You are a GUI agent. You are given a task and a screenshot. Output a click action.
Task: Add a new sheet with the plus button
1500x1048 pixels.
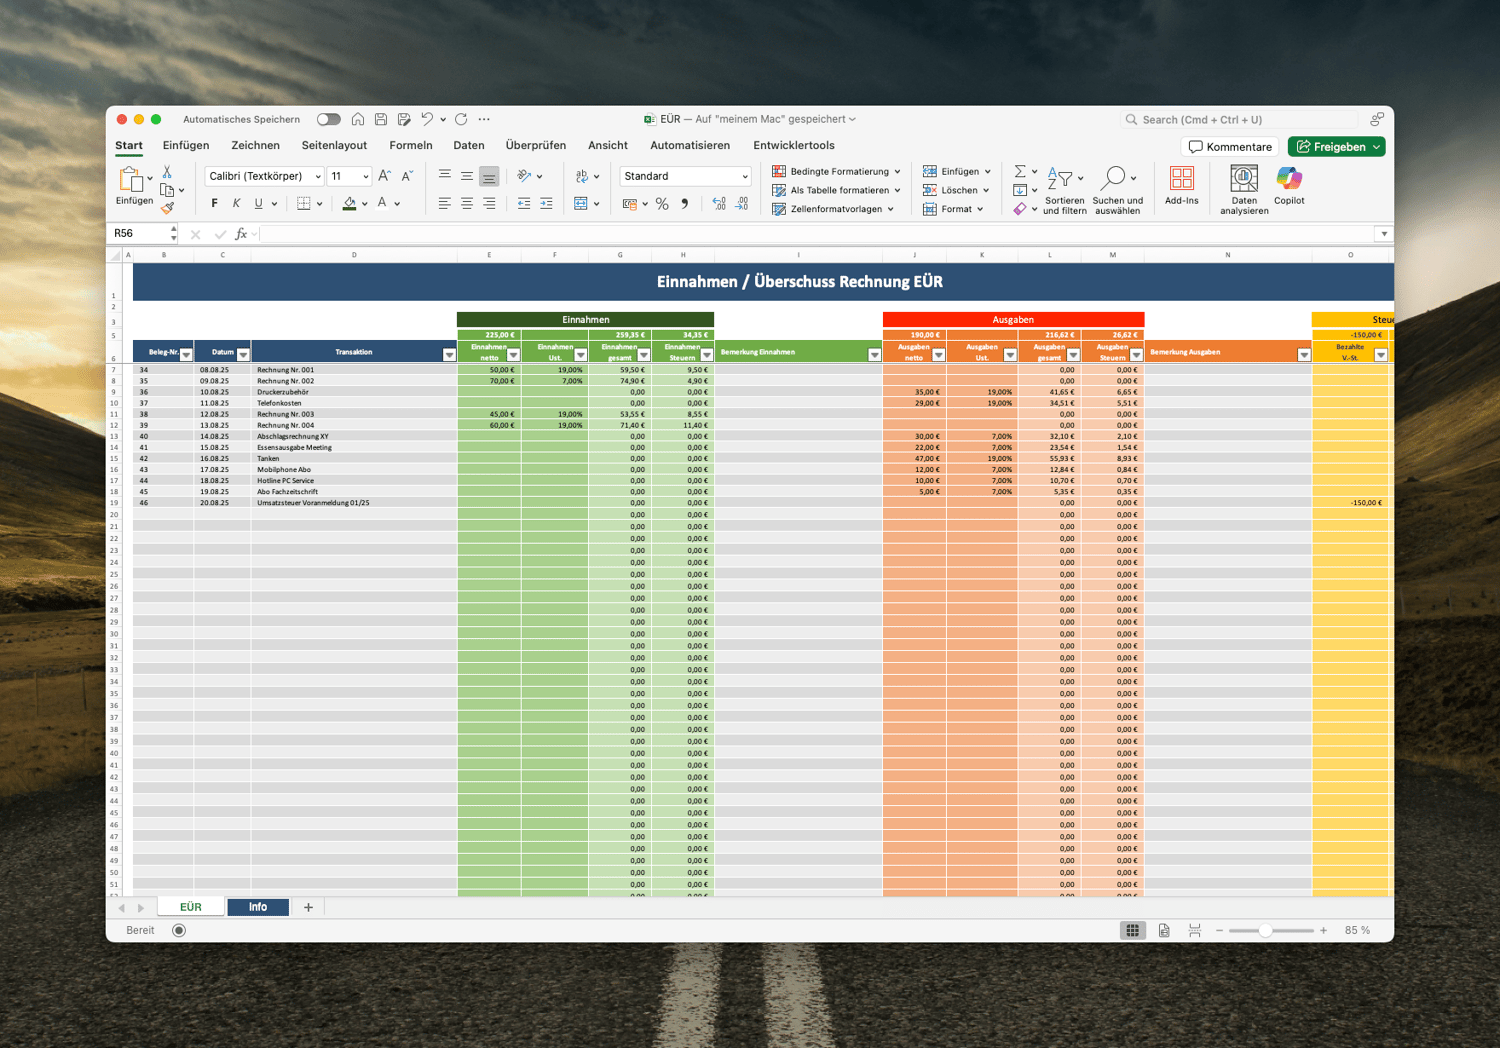click(x=308, y=907)
